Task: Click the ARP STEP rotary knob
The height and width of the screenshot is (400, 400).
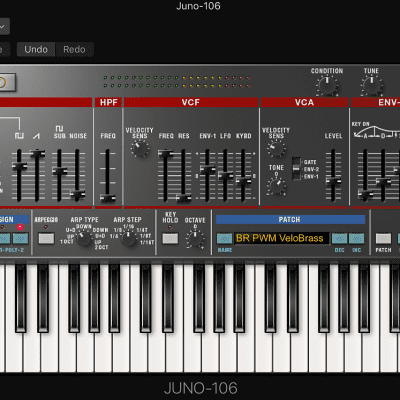Action: click(x=128, y=239)
